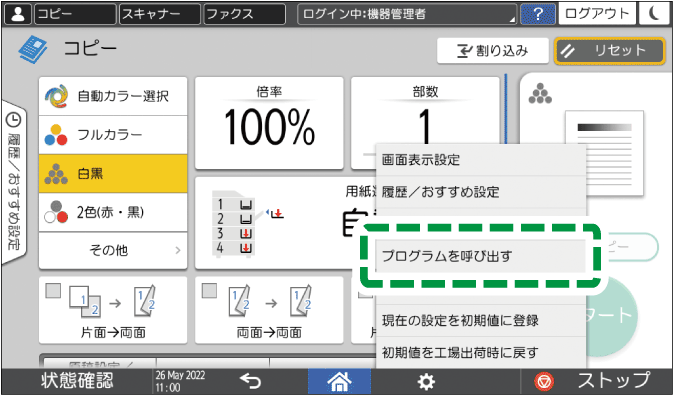Open the 履歴/おすすめ設定 side tab
The width and height of the screenshot is (676, 396).
14,182
